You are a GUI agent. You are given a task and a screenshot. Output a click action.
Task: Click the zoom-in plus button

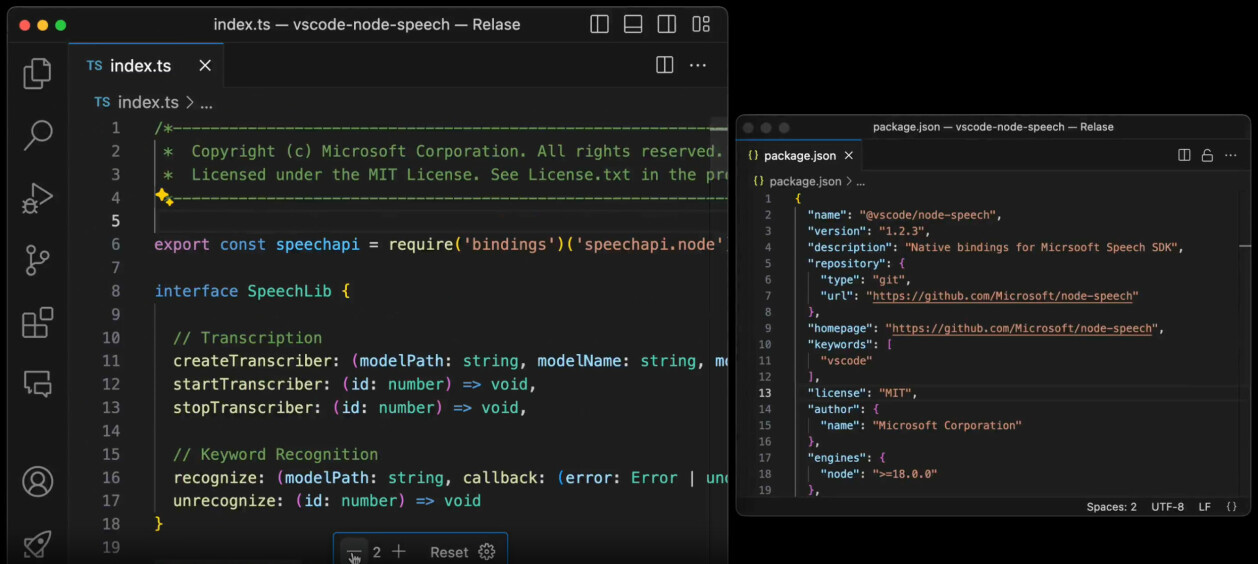(x=399, y=552)
